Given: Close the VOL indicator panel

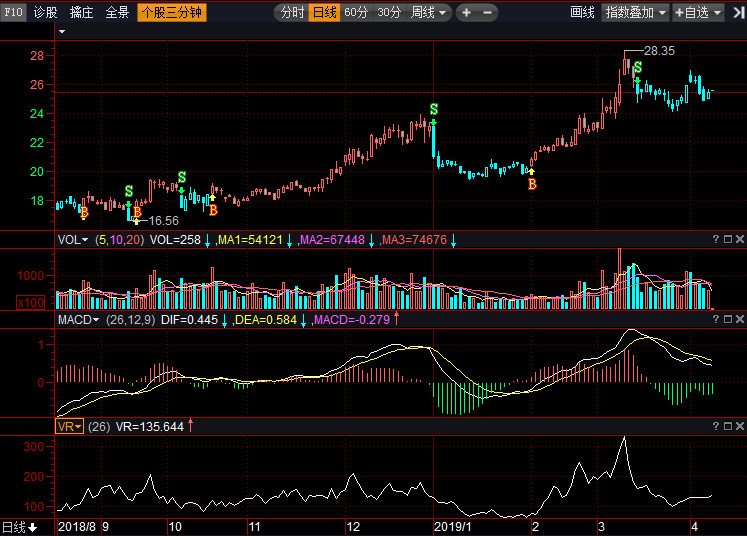Looking at the screenshot, I should click(x=739, y=240).
